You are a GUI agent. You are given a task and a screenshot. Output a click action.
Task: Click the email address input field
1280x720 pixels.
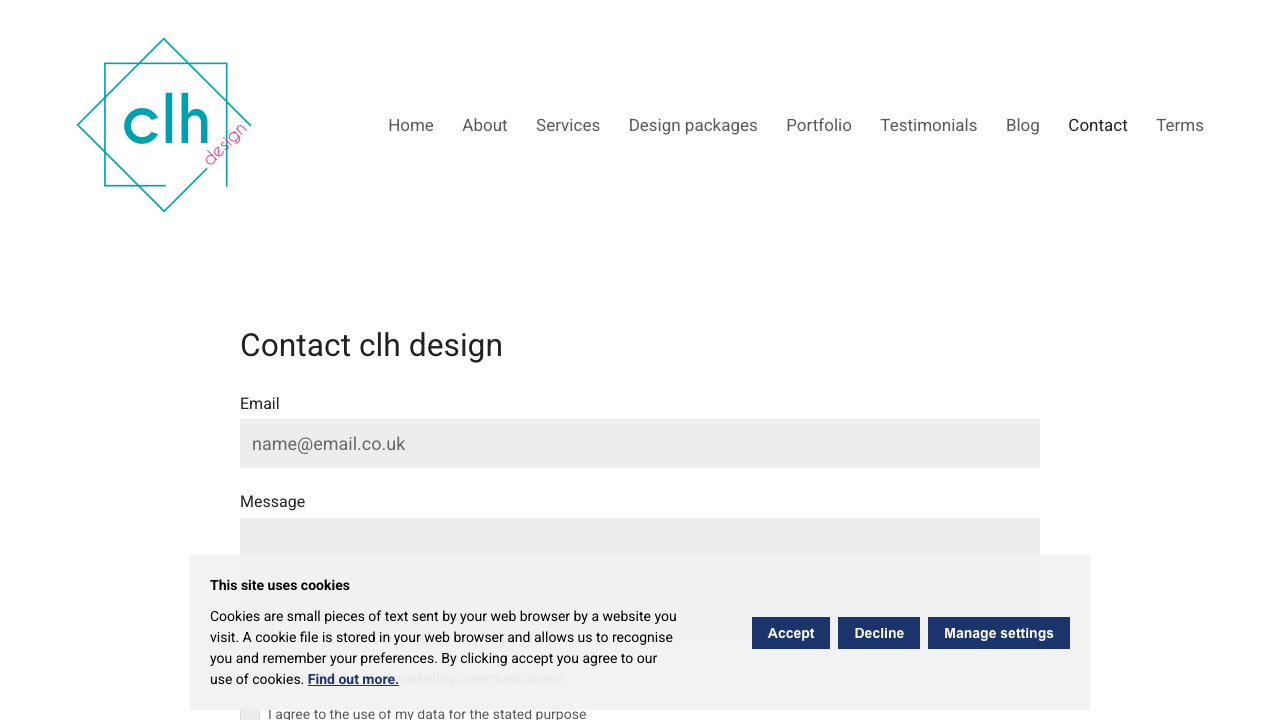640,443
